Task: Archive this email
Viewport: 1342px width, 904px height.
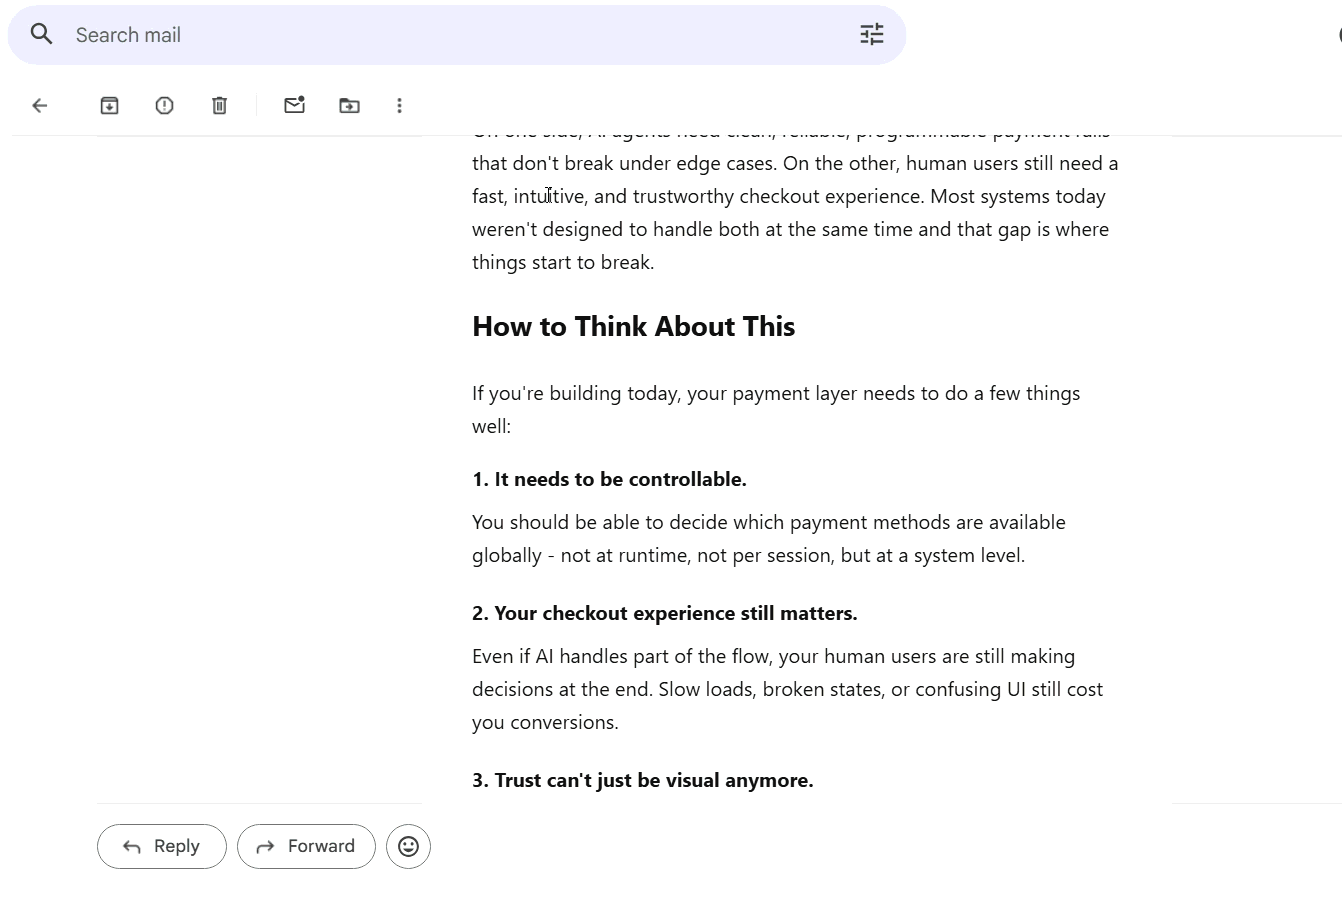Action: pyautogui.click(x=110, y=105)
